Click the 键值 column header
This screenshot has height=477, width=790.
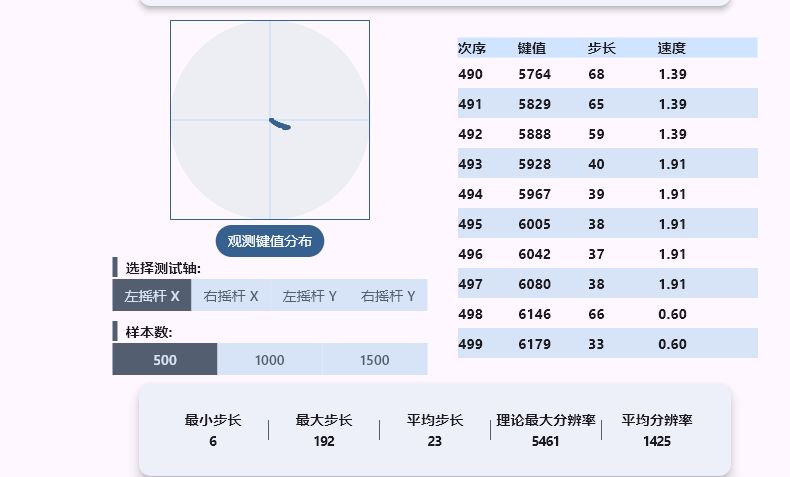pos(532,48)
